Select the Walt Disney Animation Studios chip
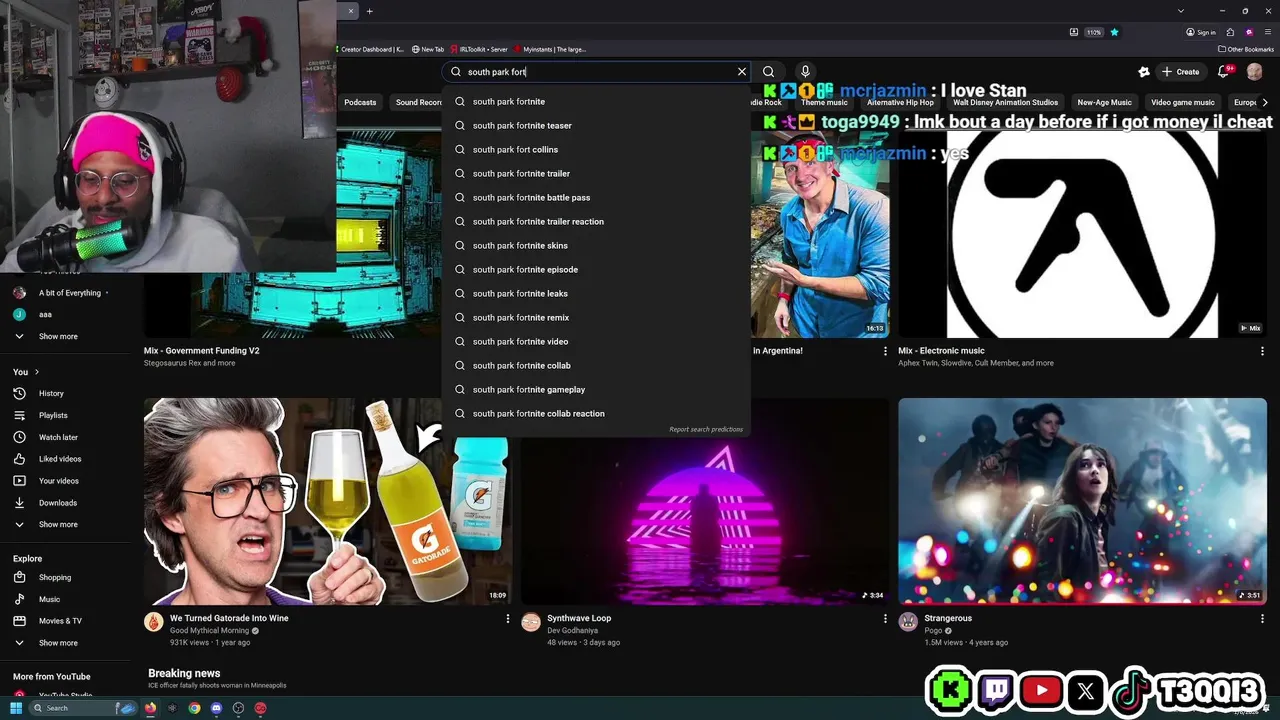This screenshot has height=720, width=1280. click(x=1005, y=102)
